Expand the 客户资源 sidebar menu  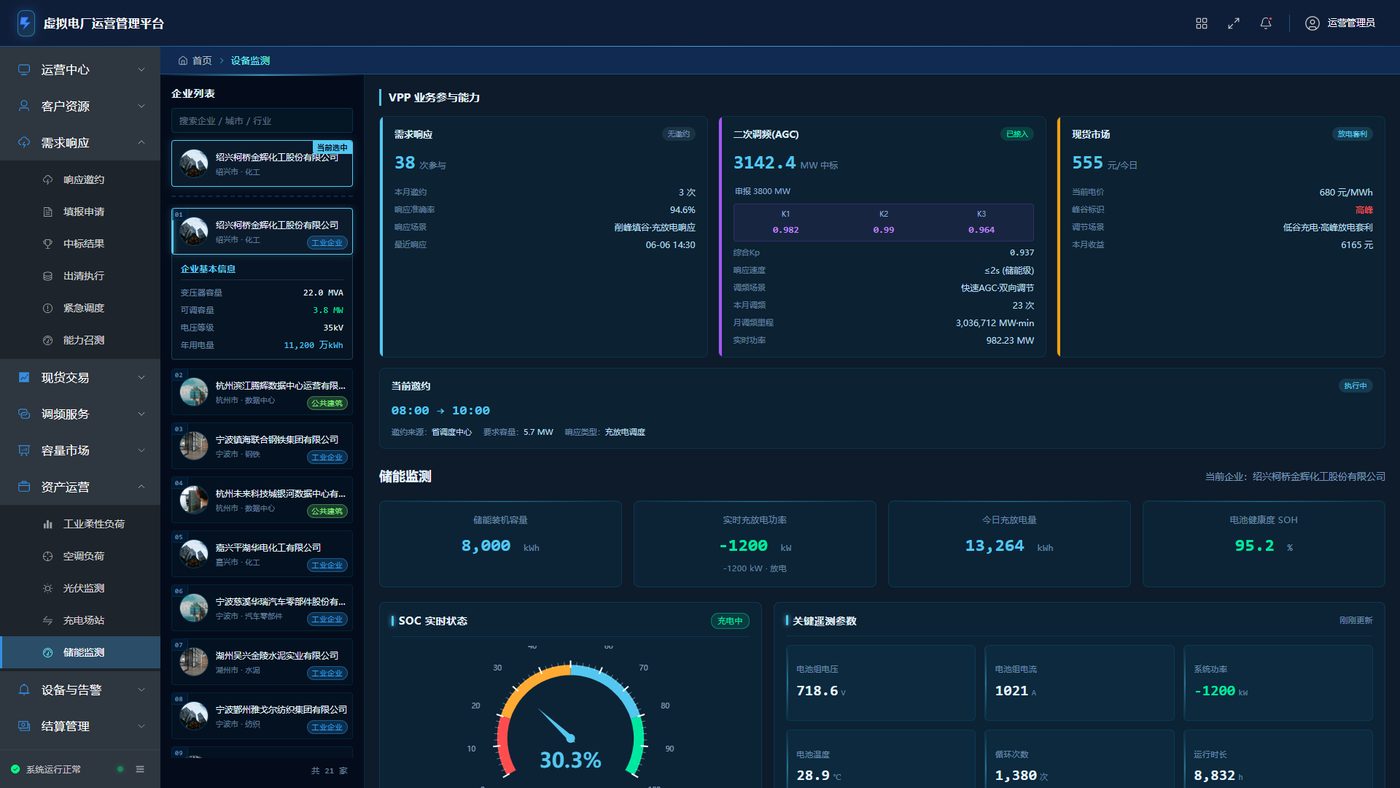tap(80, 106)
